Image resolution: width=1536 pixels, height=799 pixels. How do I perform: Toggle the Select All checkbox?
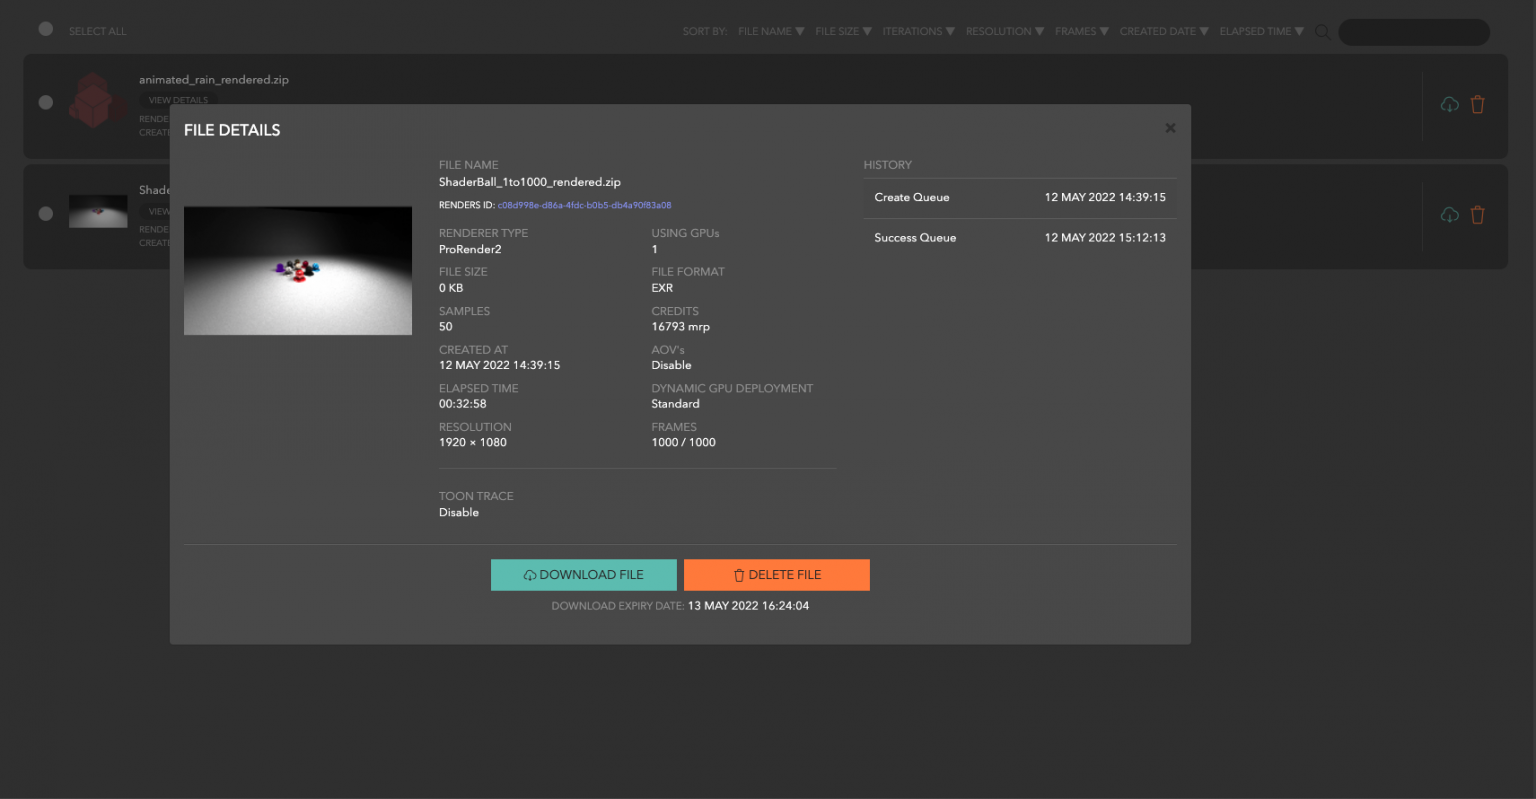(45, 29)
